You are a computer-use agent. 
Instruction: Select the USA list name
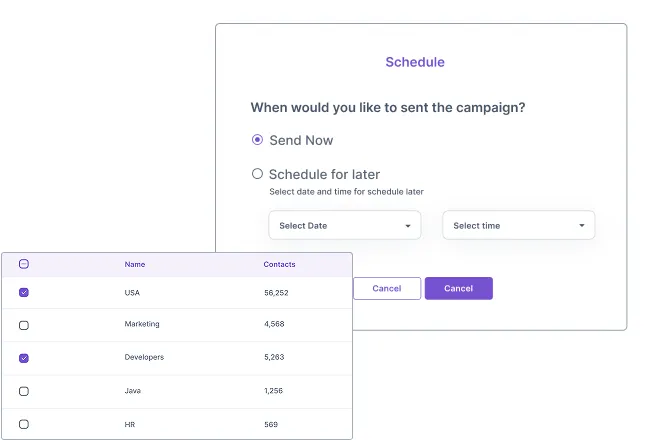(132, 292)
